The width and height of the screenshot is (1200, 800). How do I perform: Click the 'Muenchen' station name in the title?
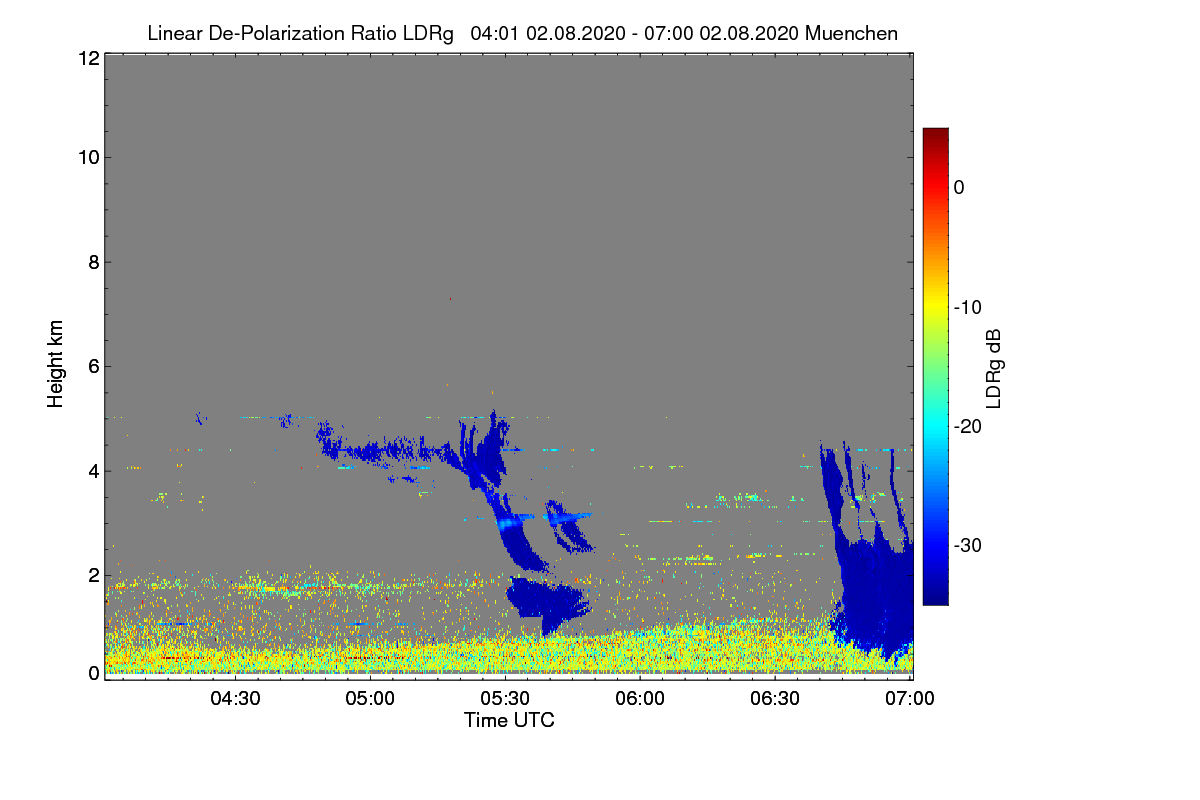tap(851, 34)
